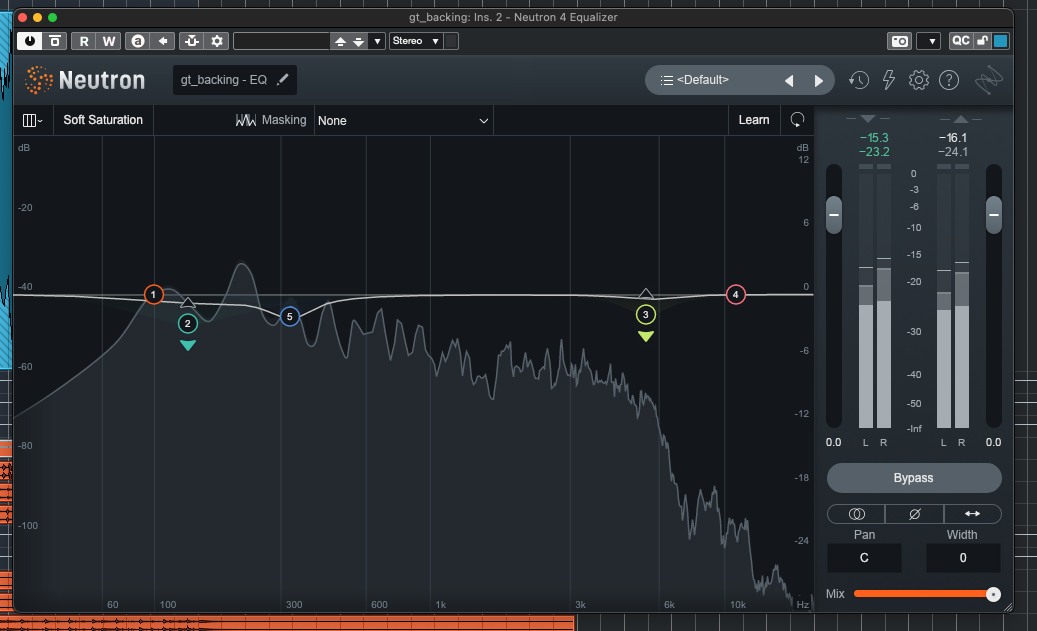Click white triangle handle above band 2
Viewport: 1037px width, 631px height.
click(188, 302)
